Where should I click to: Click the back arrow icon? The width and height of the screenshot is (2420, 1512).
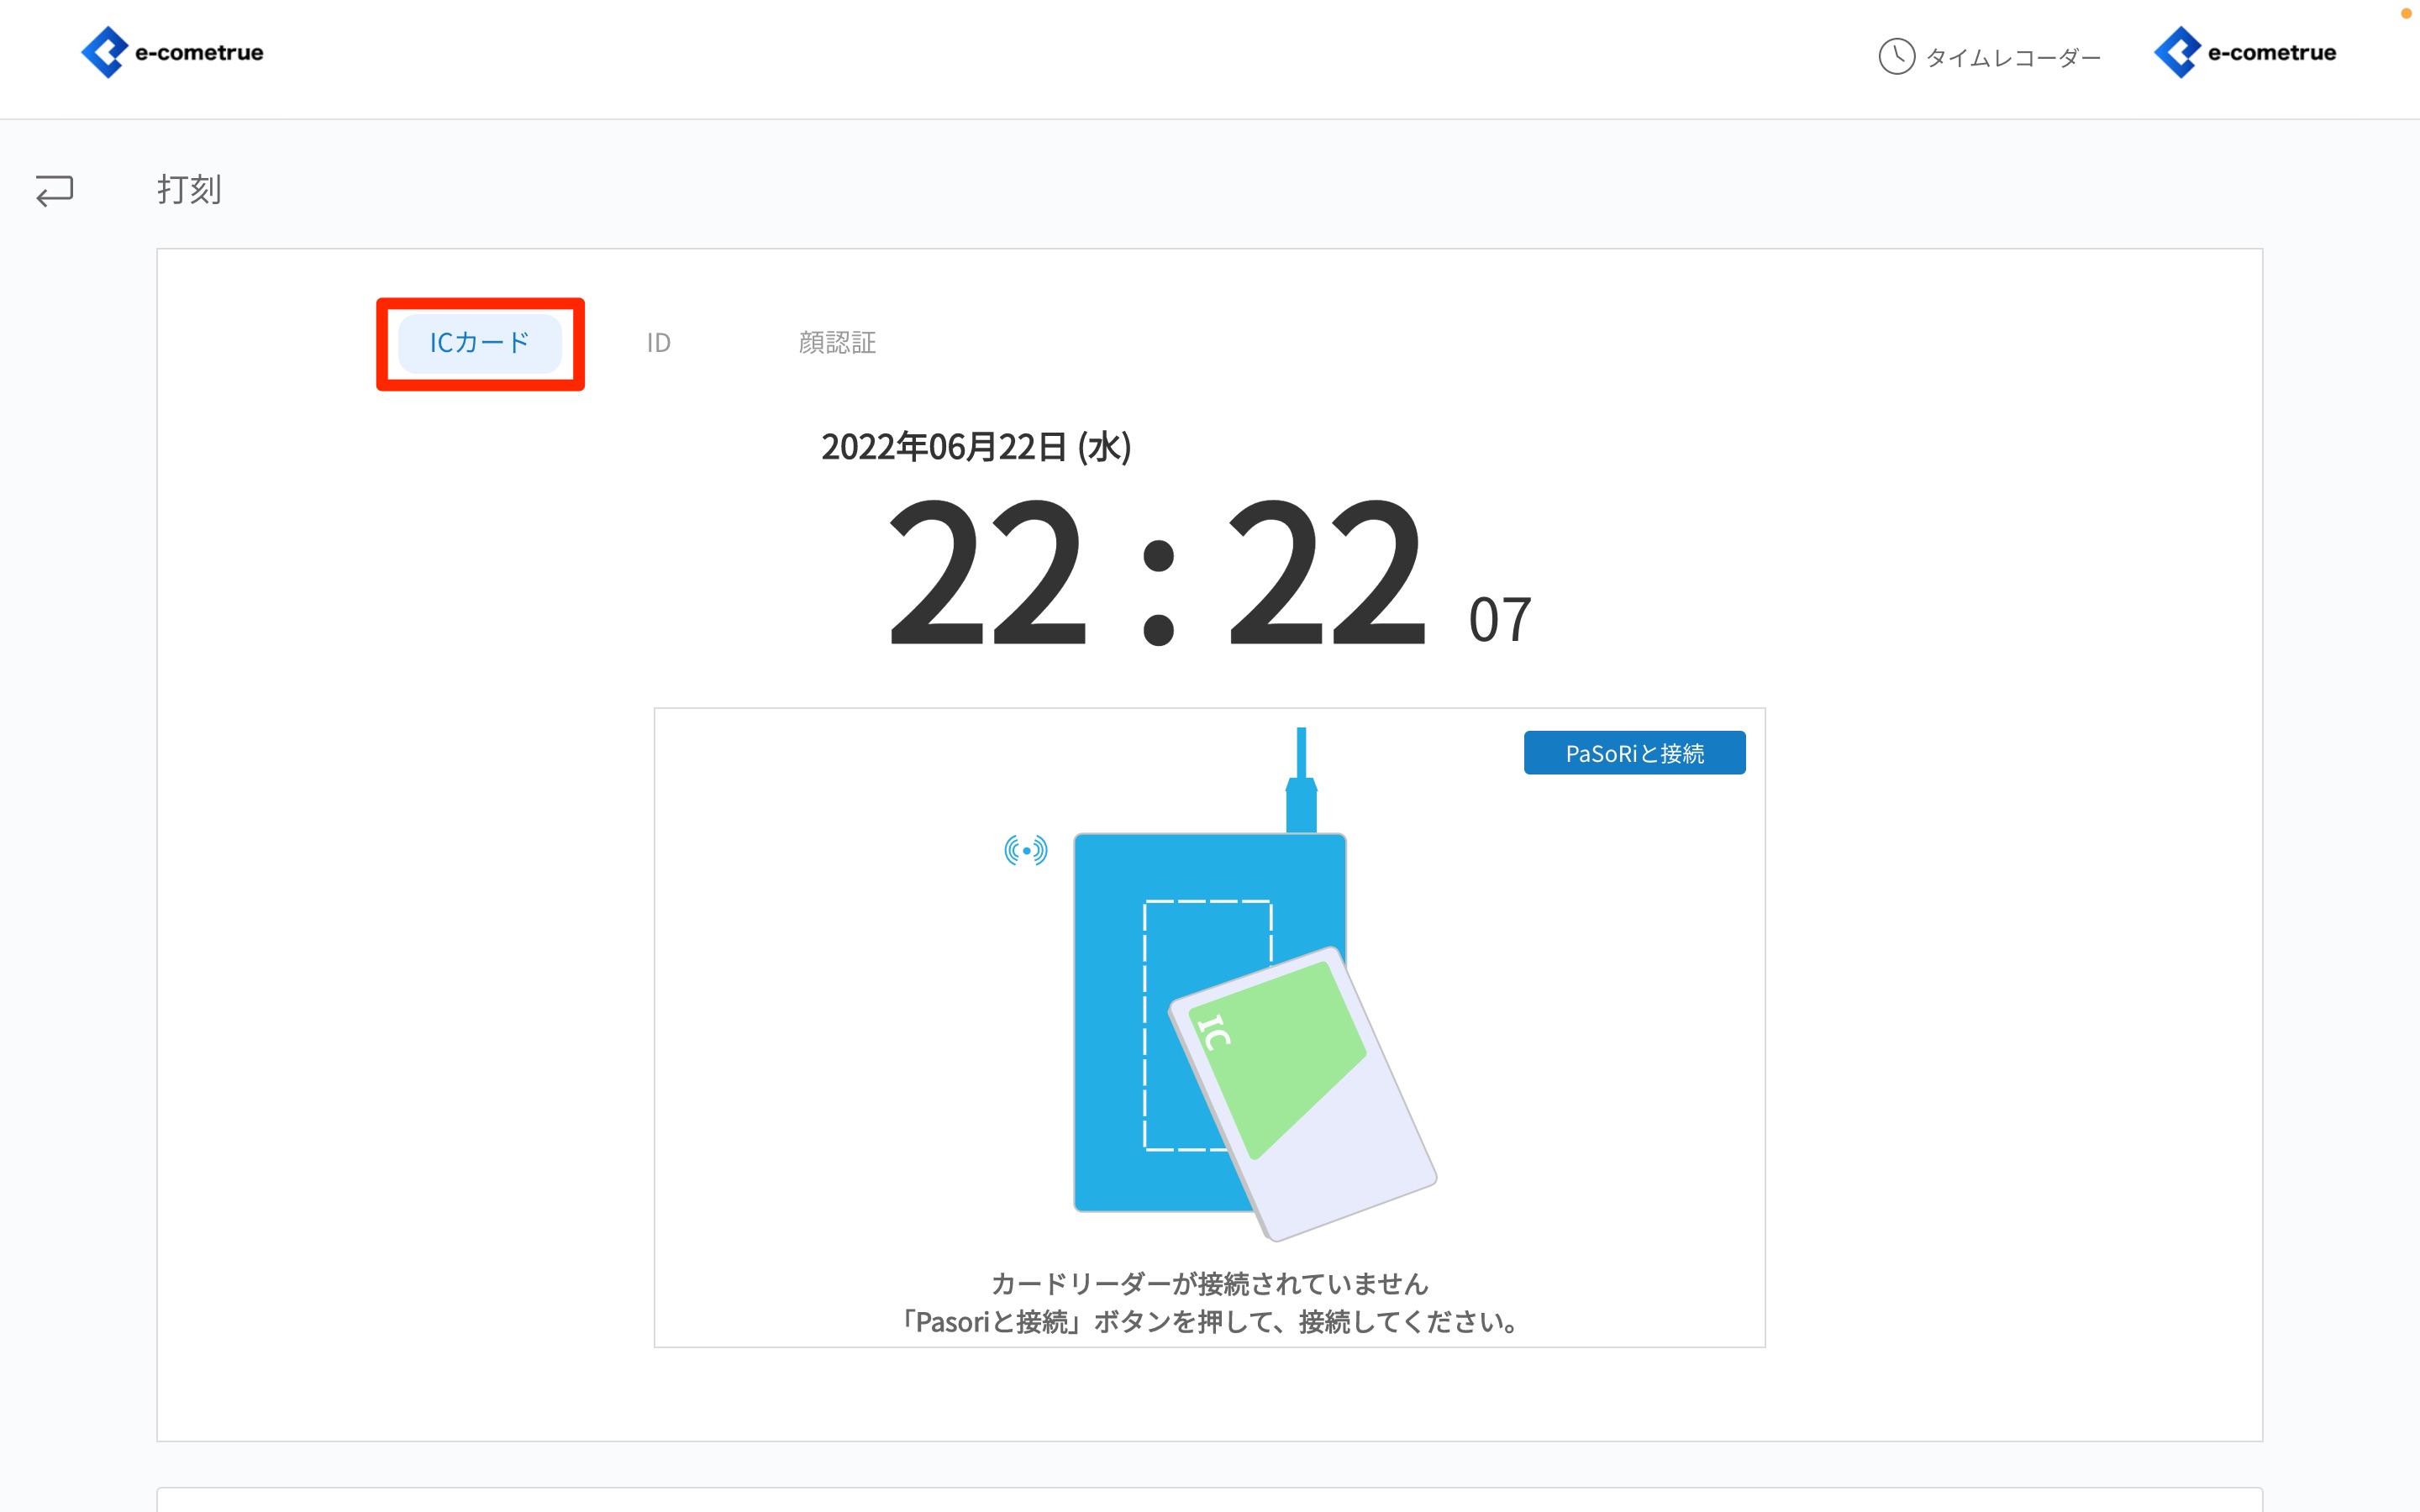[x=55, y=190]
